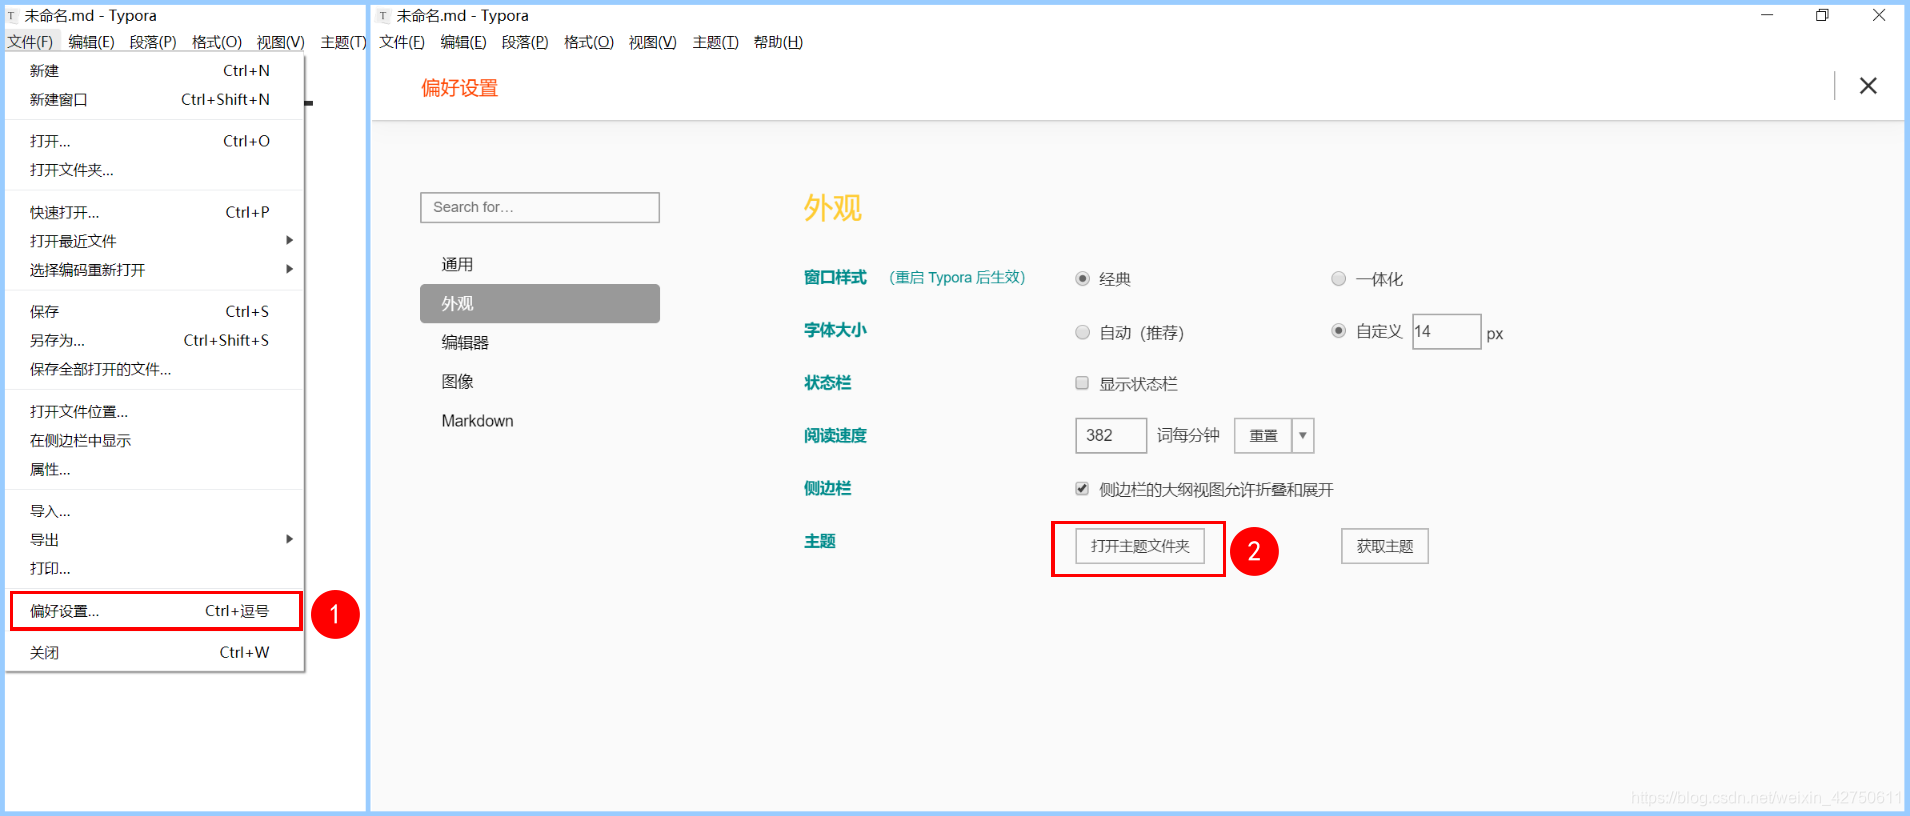
Task: Choose 另存为... menu entry
Action: 154,341
